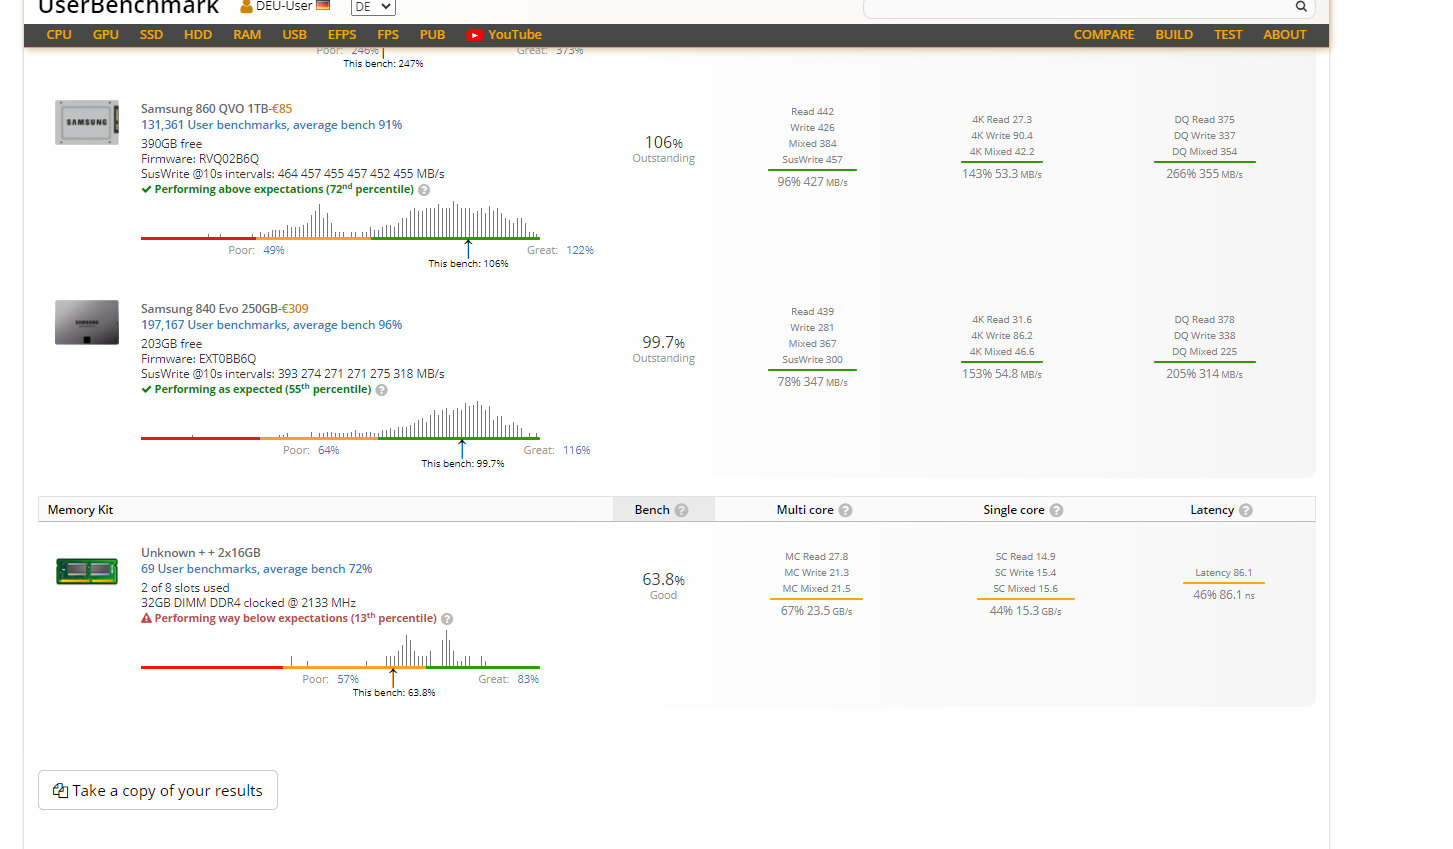Open the COMPARE page
Viewport: 1453px width, 849px height.
[x=1104, y=35]
